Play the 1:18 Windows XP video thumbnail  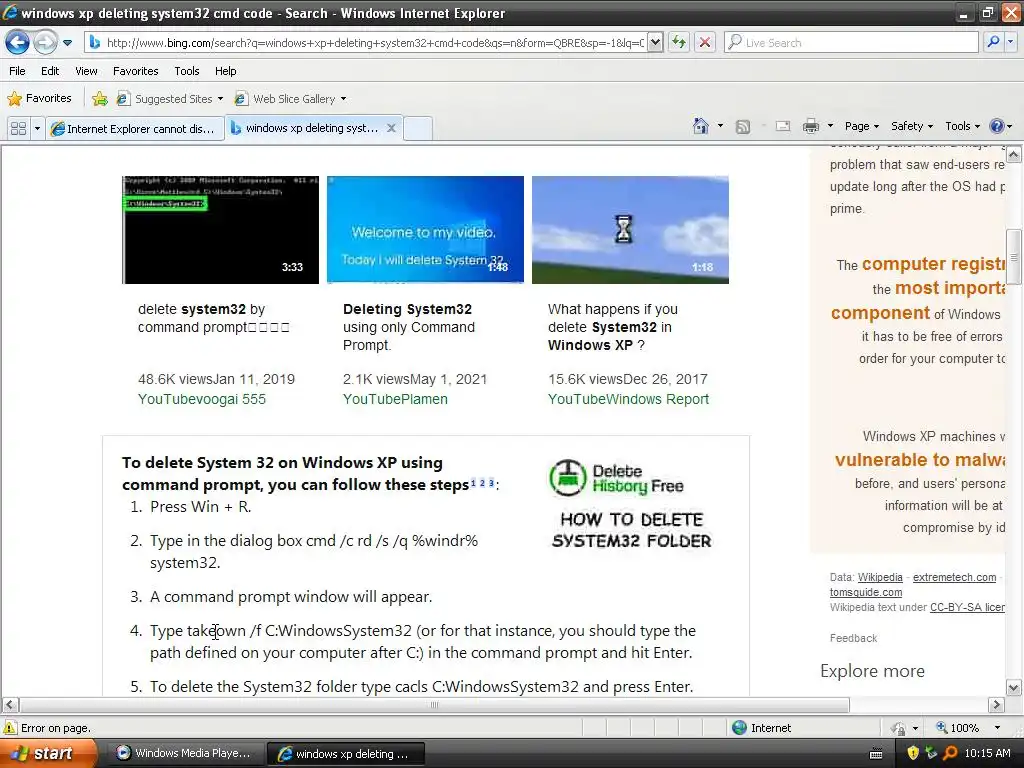click(630, 229)
